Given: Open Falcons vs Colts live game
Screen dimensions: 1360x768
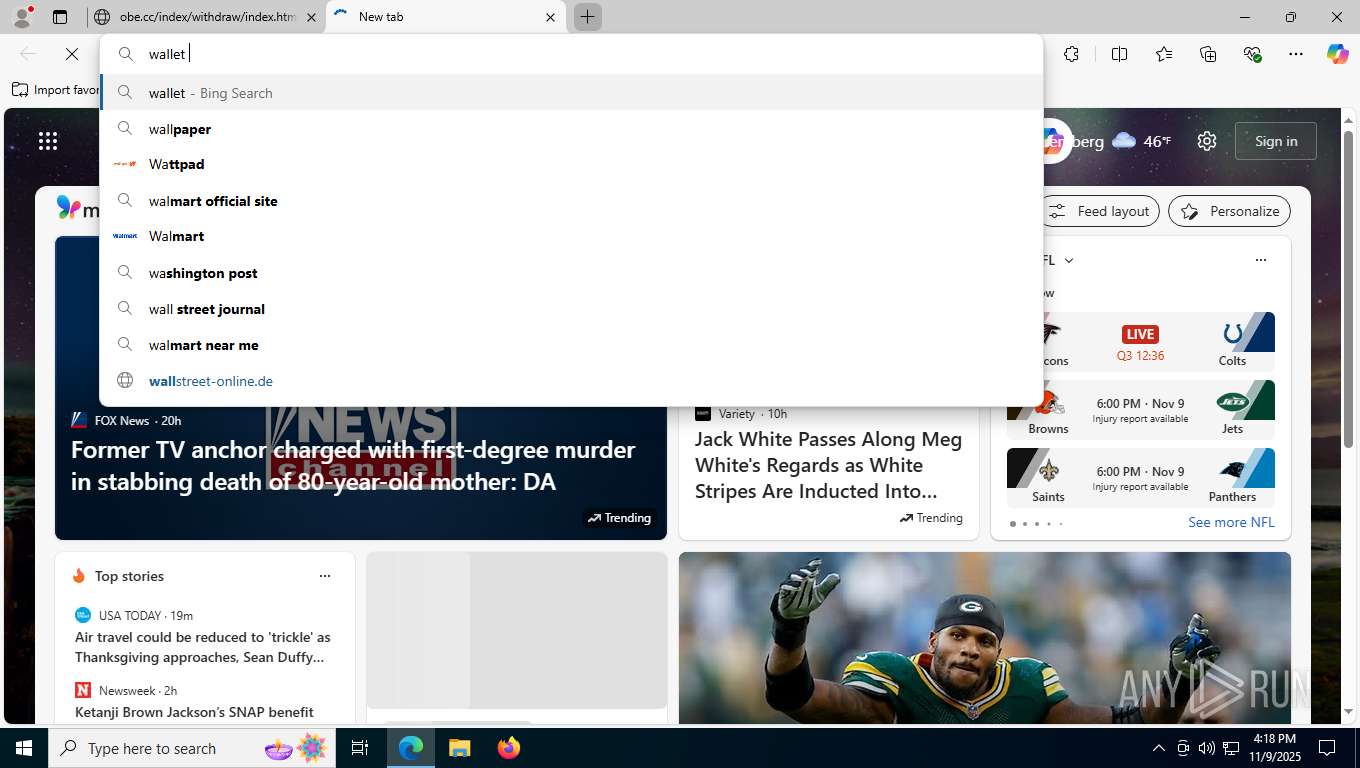Looking at the screenshot, I should (1141, 342).
